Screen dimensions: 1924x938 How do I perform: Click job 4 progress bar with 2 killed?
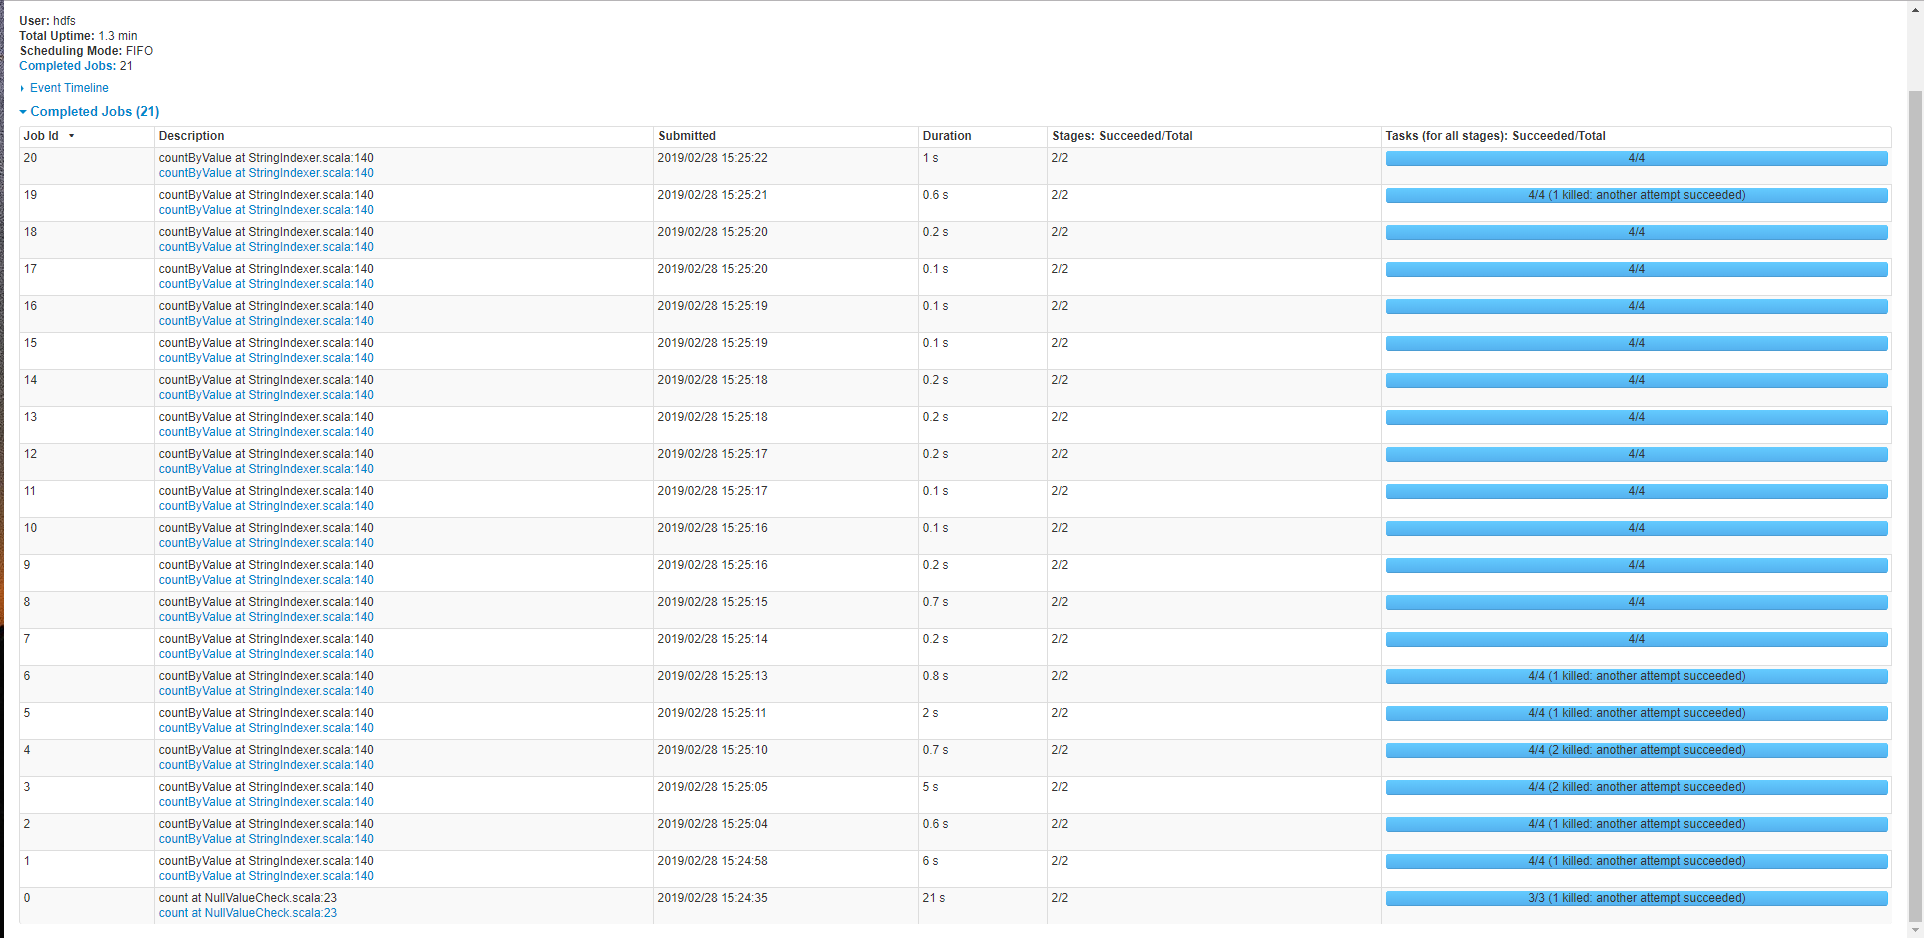[1636, 750]
